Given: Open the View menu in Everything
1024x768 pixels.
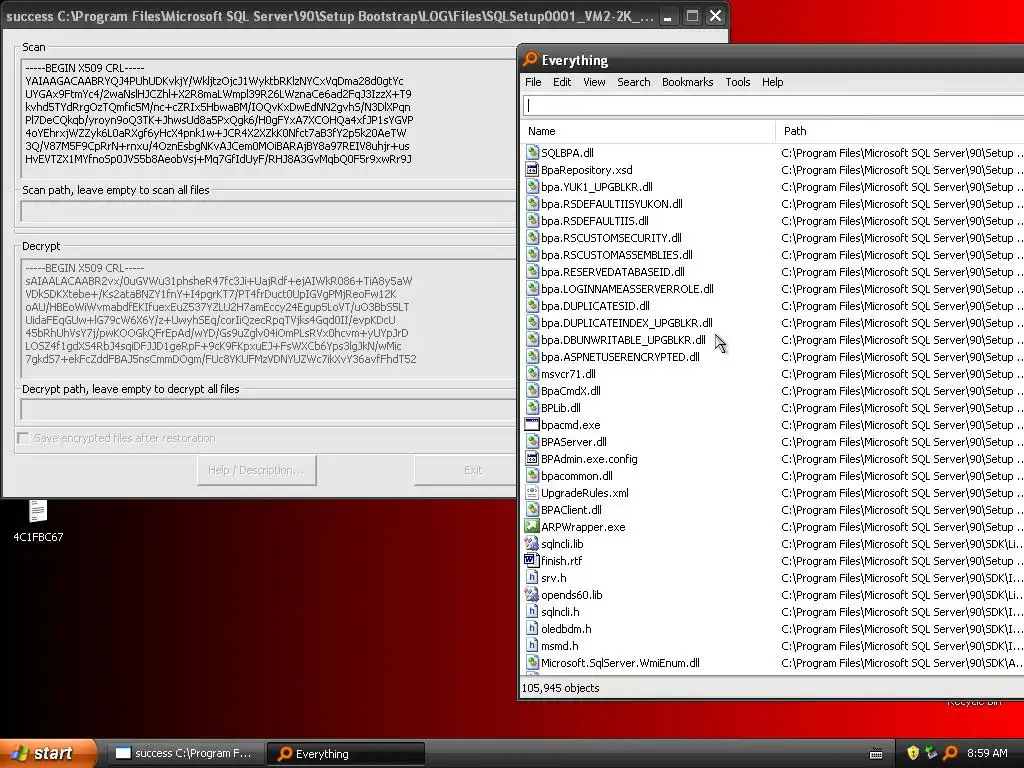Looking at the screenshot, I should coord(594,82).
